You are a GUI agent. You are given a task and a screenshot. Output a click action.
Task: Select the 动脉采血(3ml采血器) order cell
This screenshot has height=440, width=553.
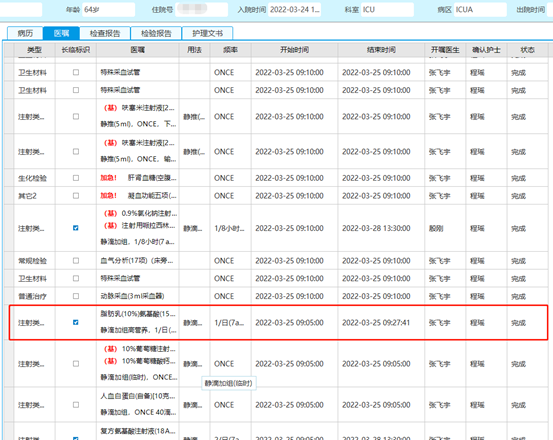[x=138, y=296]
